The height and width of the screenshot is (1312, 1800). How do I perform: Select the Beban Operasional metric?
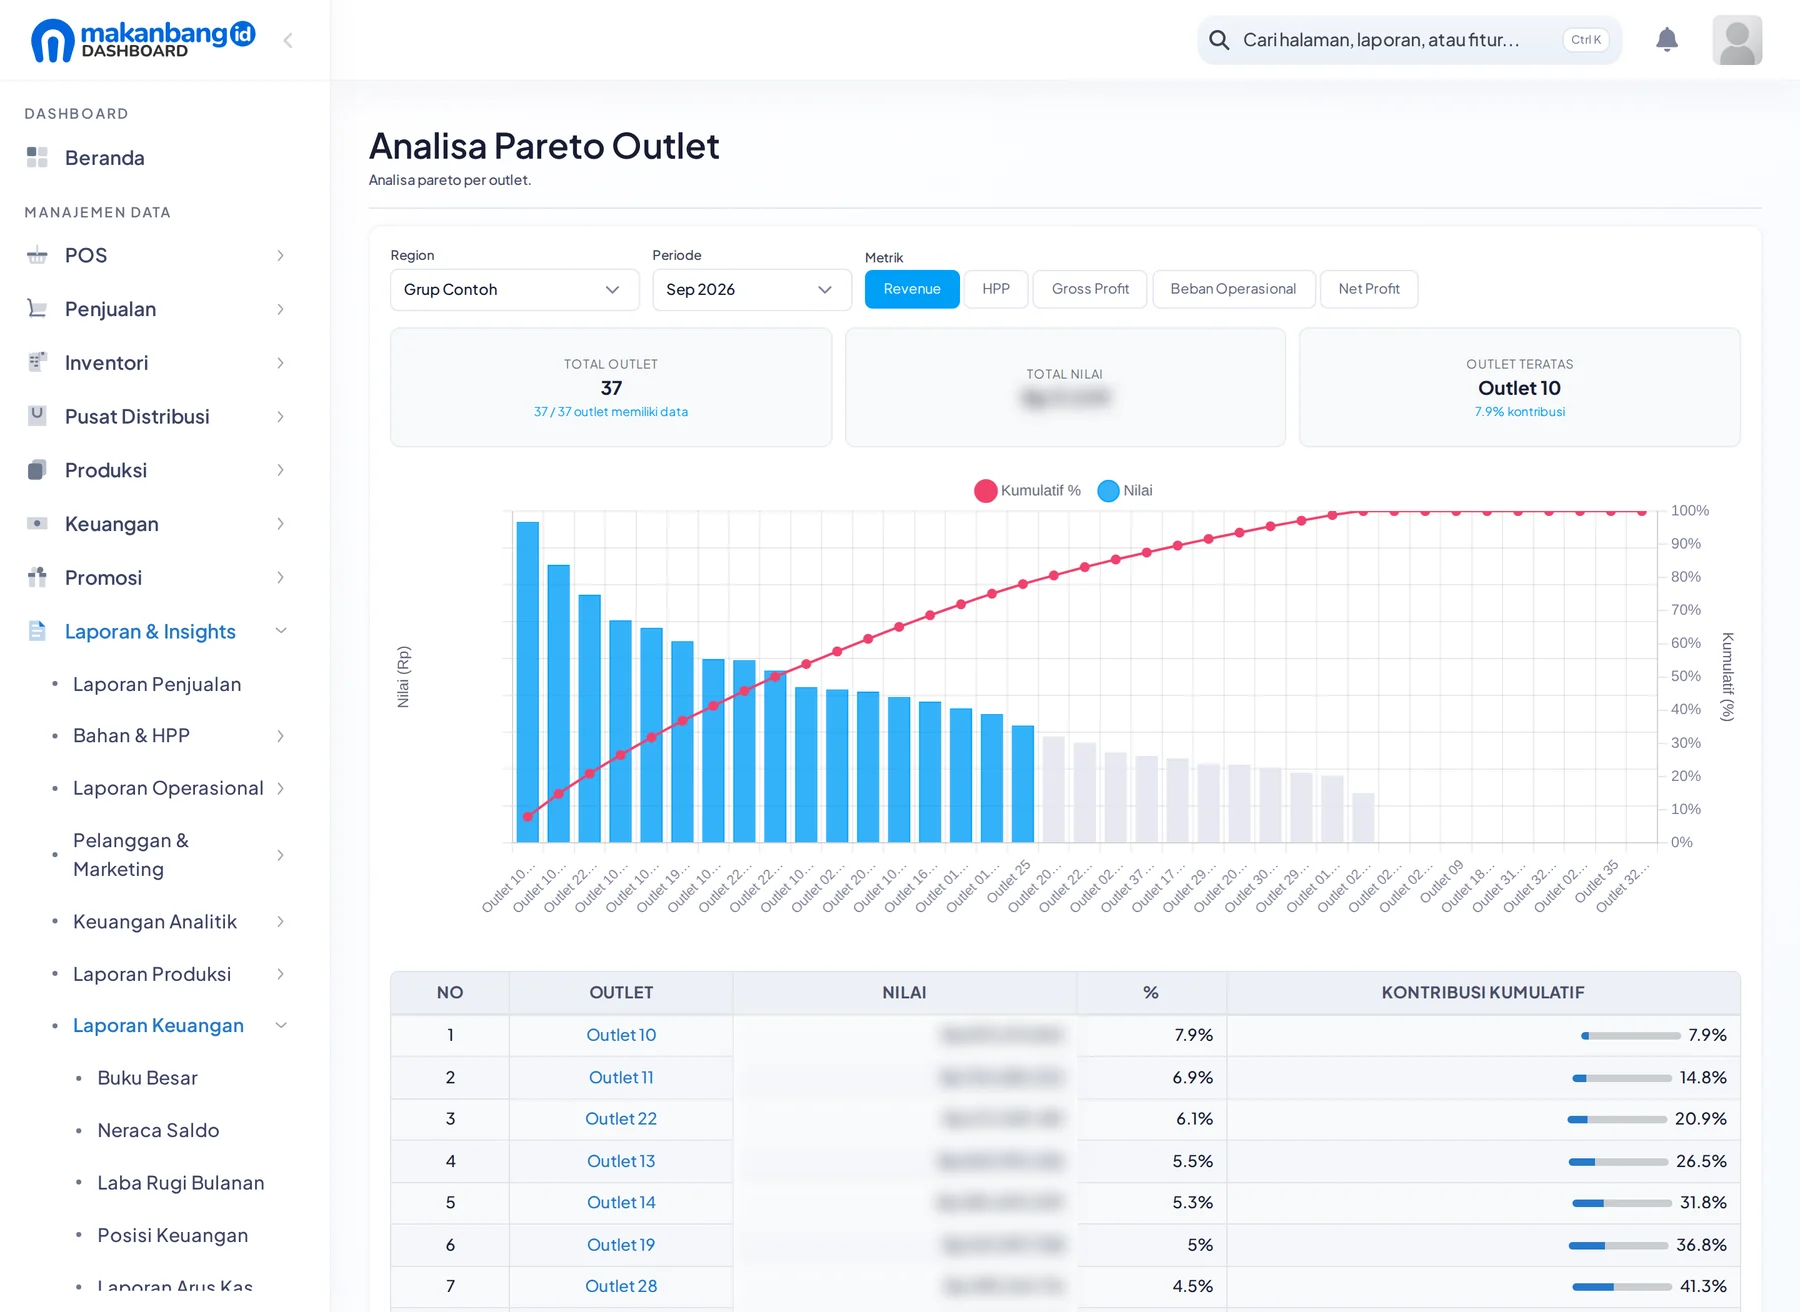coord(1233,289)
